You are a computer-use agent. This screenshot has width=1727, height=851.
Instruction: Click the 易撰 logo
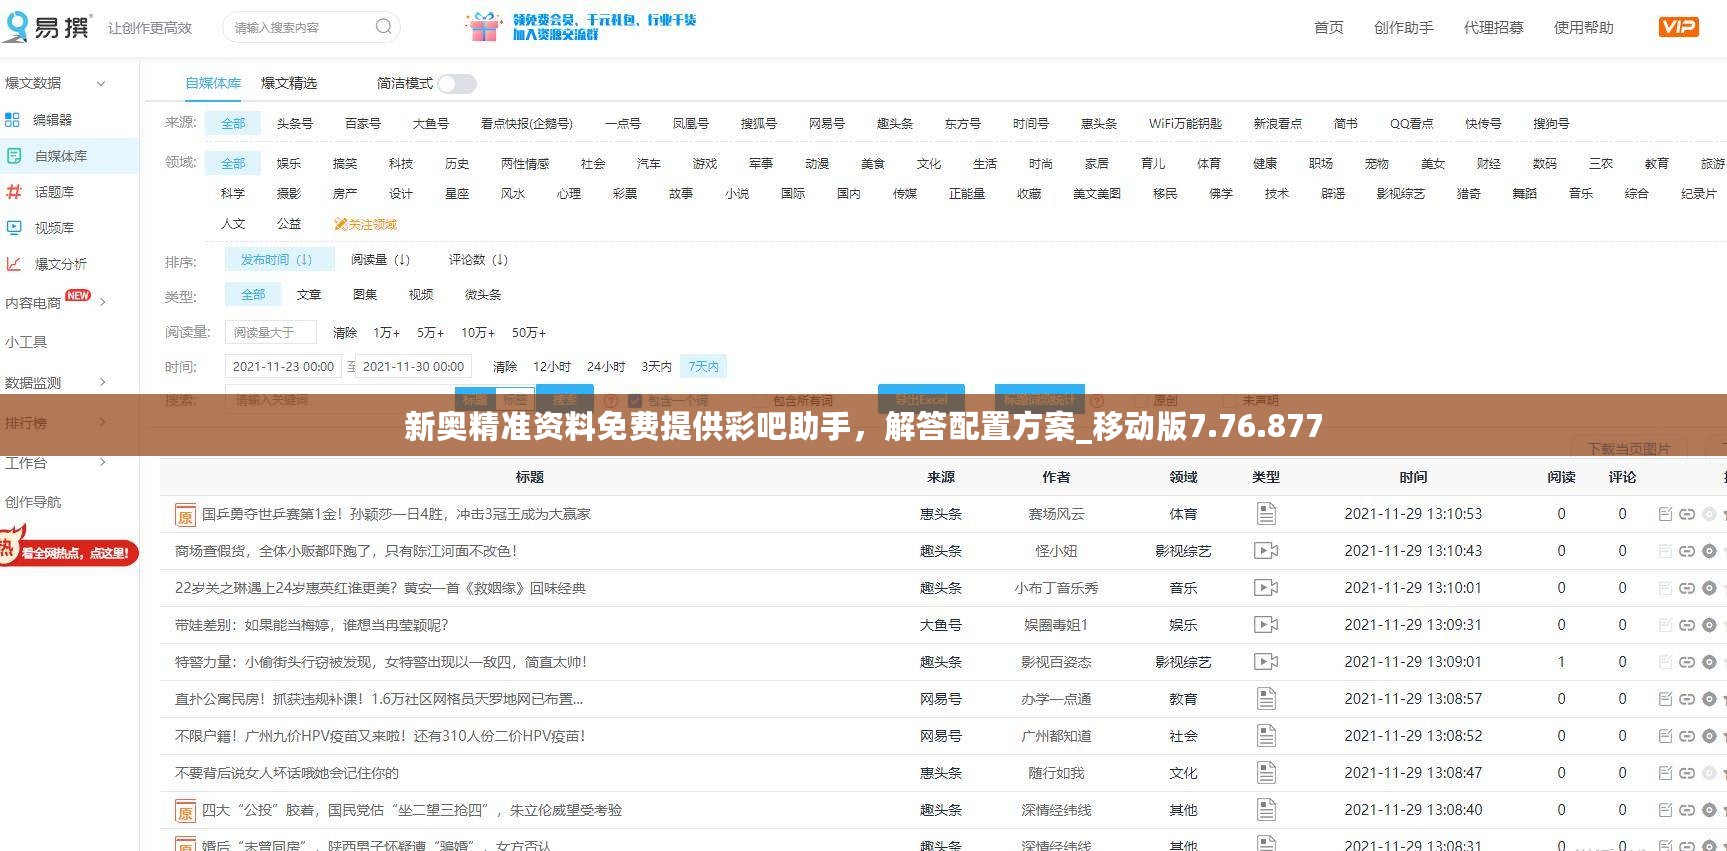point(47,27)
